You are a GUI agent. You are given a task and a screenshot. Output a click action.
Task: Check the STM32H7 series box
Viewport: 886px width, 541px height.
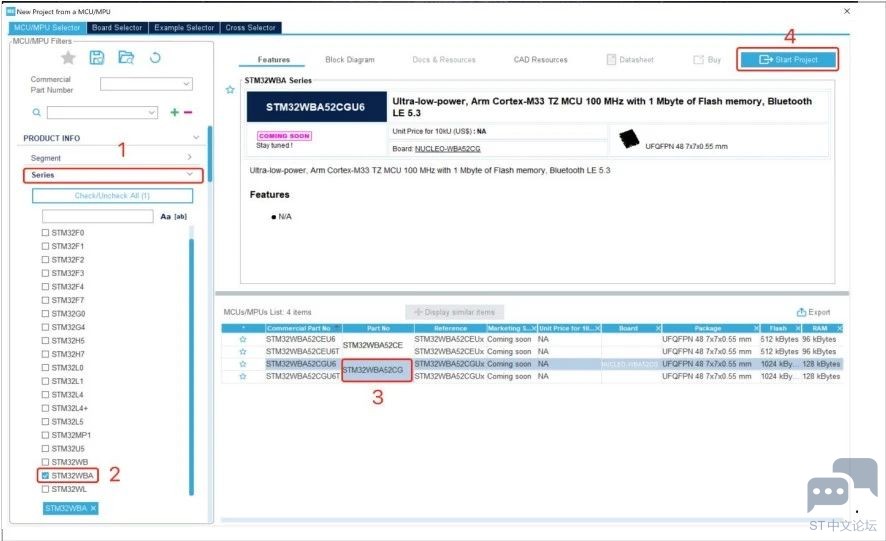coord(45,354)
